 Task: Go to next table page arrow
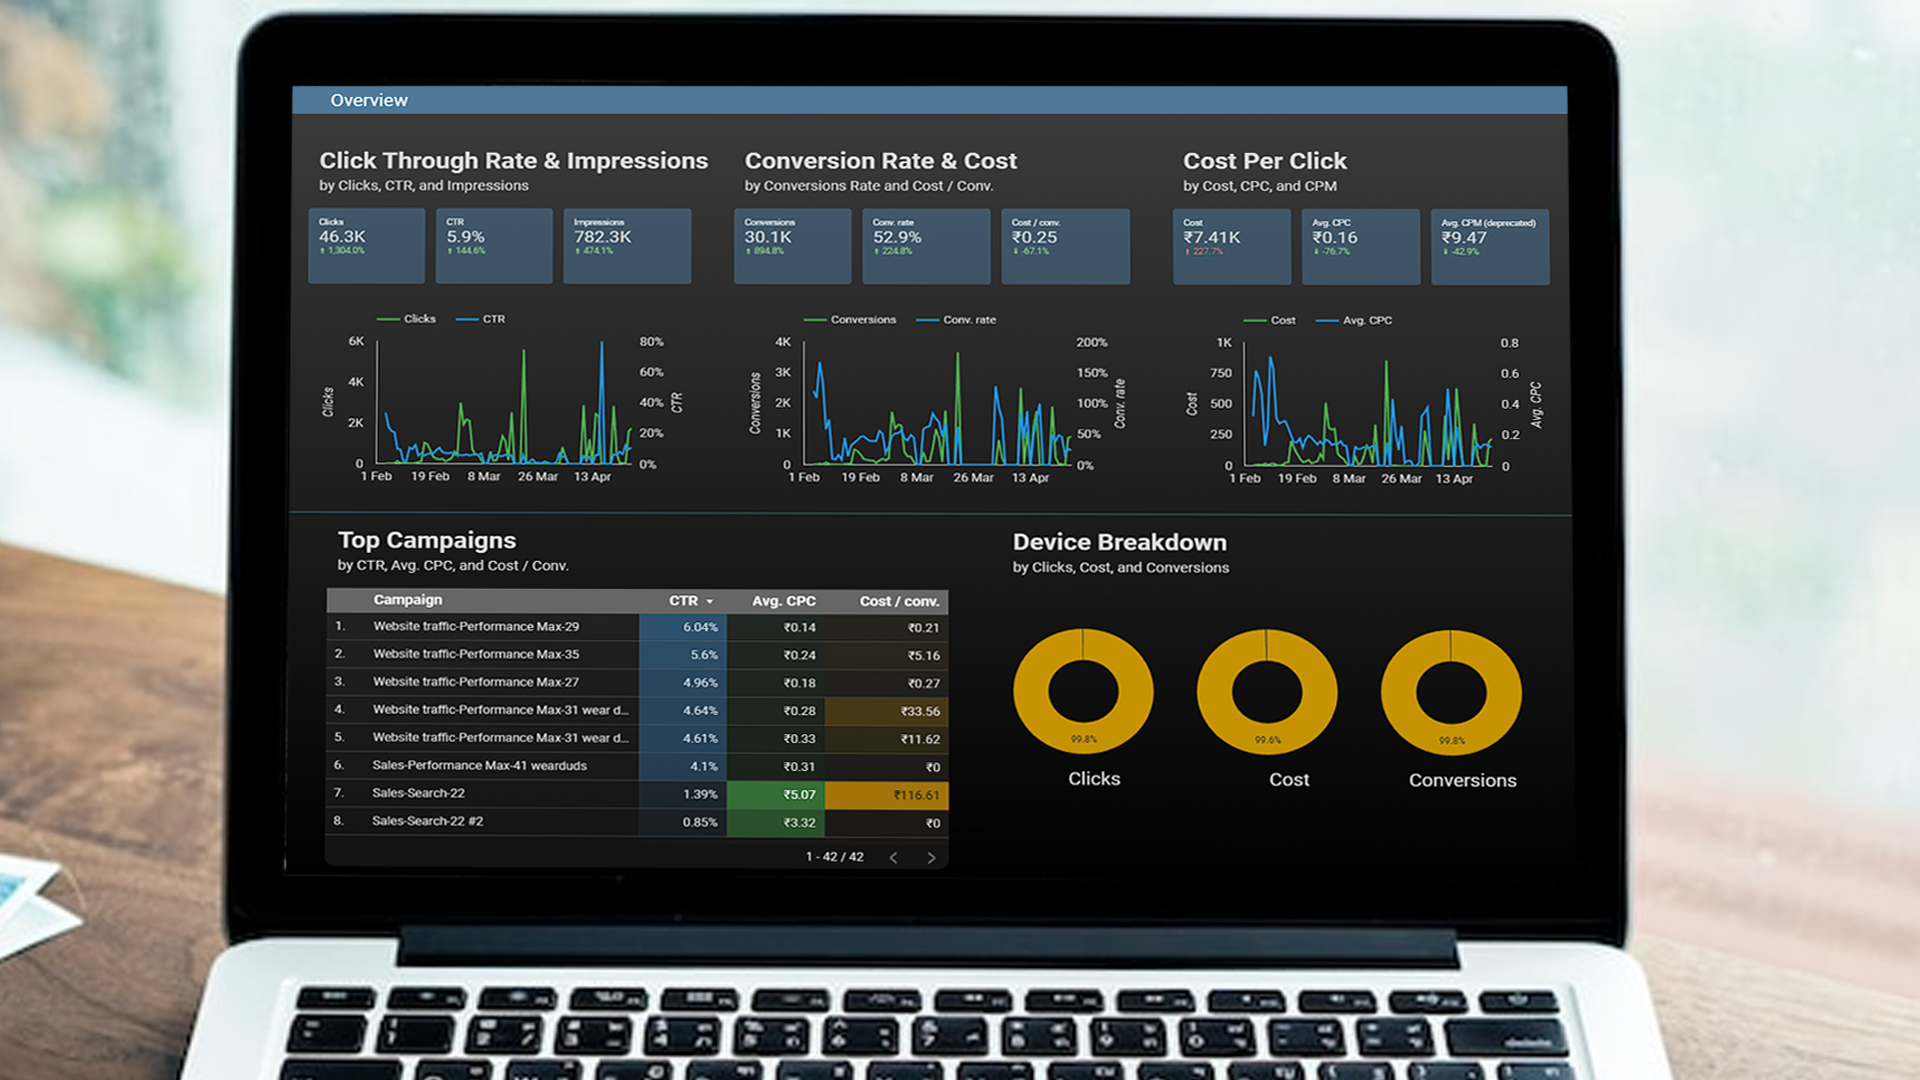point(931,858)
